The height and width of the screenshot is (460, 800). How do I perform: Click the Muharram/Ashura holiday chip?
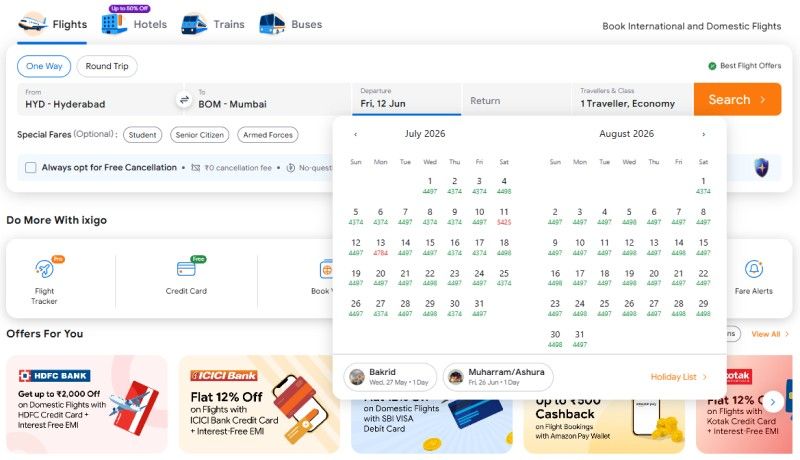(498, 377)
